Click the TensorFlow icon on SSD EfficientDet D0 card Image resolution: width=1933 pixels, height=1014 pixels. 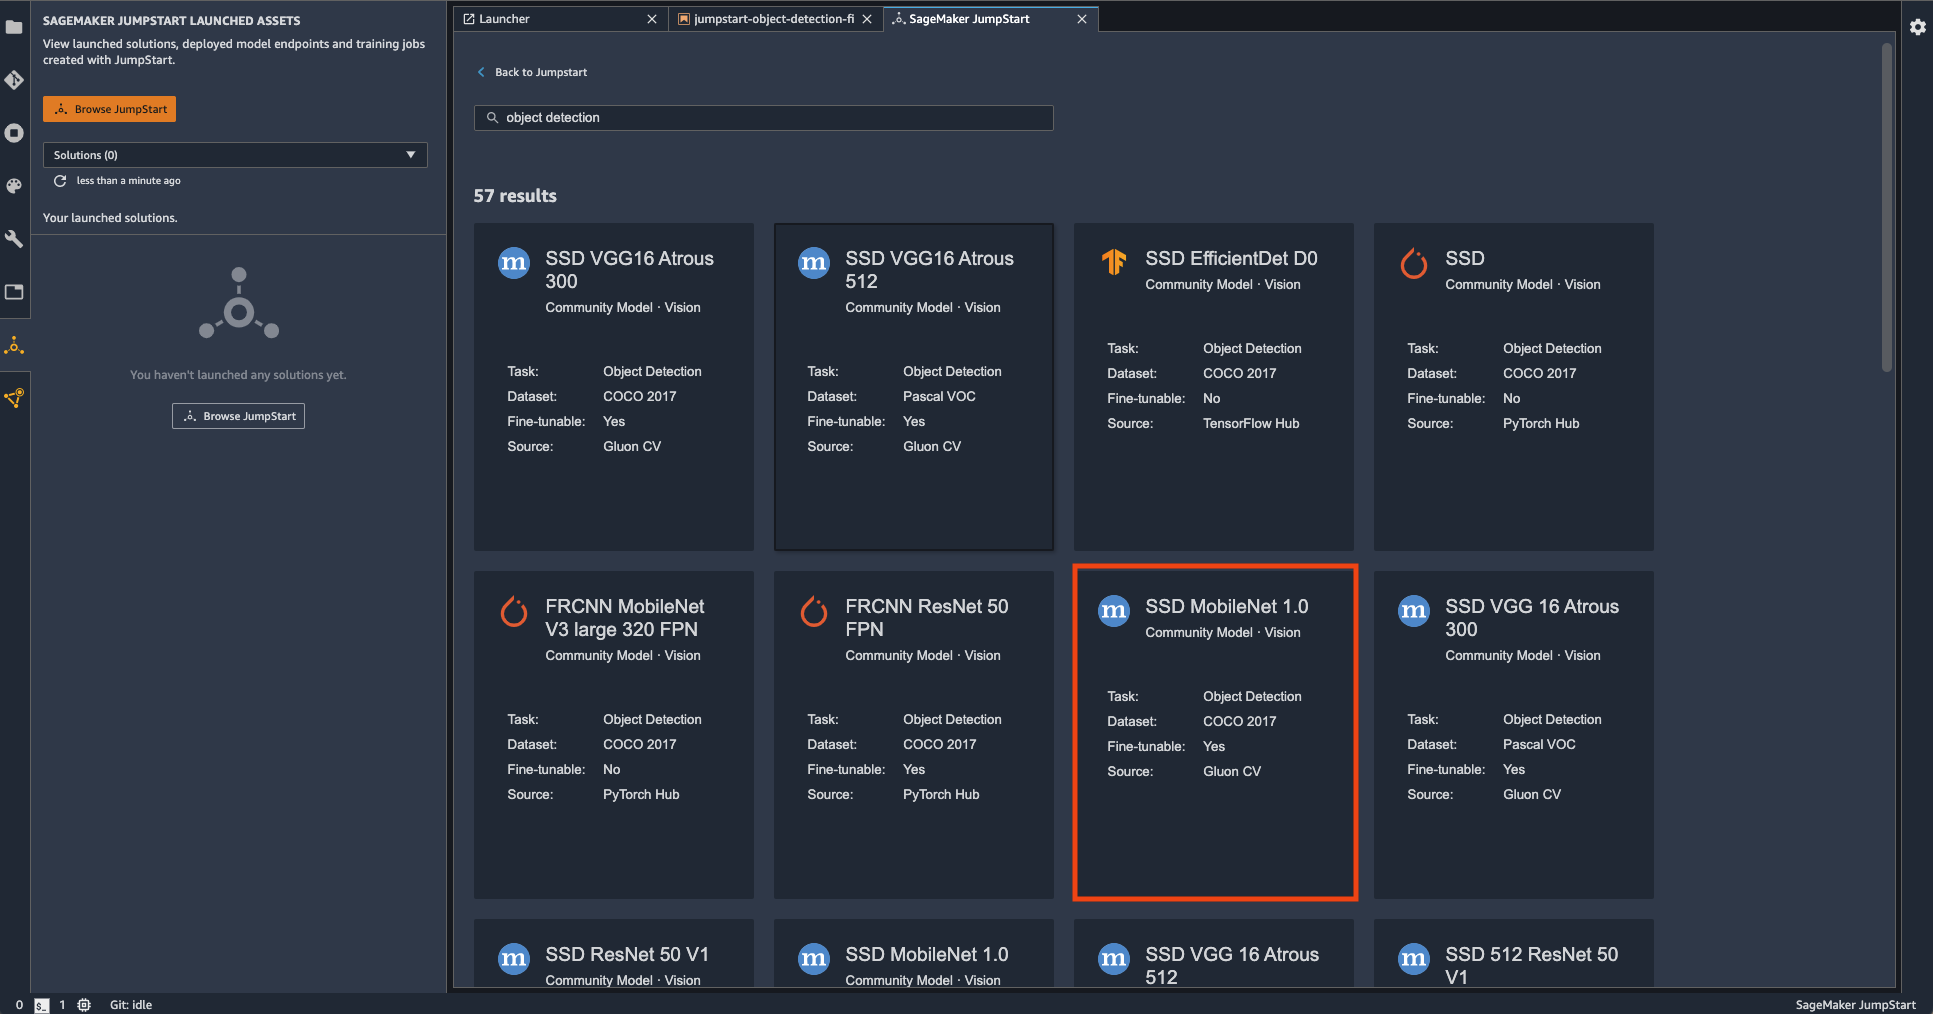pyautogui.click(x=1114, y=262)
